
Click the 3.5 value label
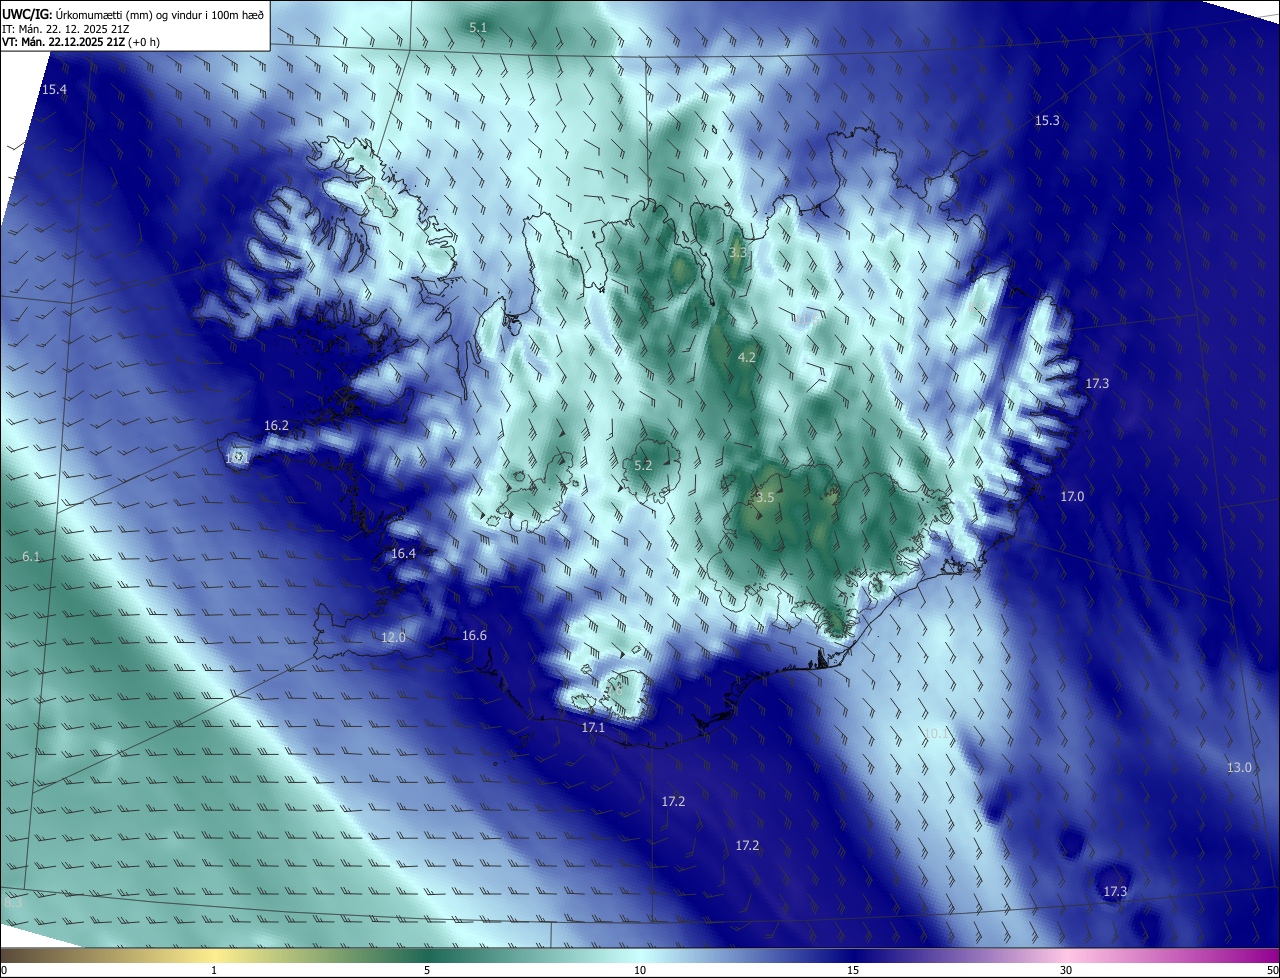point(765,497)
